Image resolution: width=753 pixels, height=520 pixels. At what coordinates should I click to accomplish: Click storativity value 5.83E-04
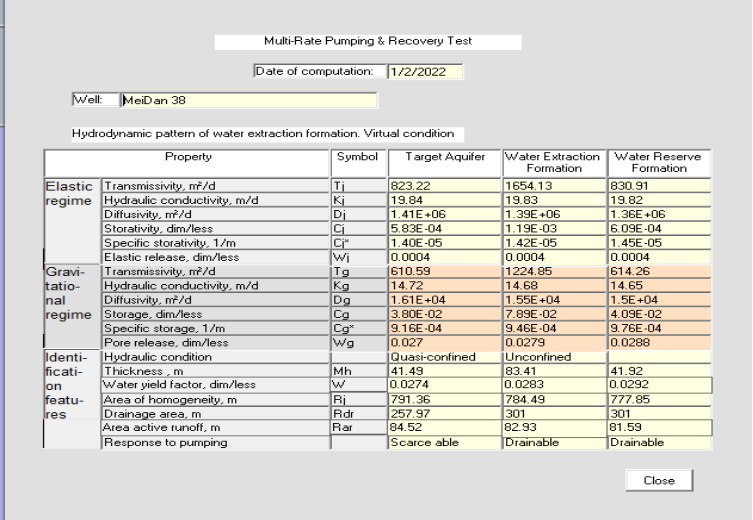(x=444, y=228)
